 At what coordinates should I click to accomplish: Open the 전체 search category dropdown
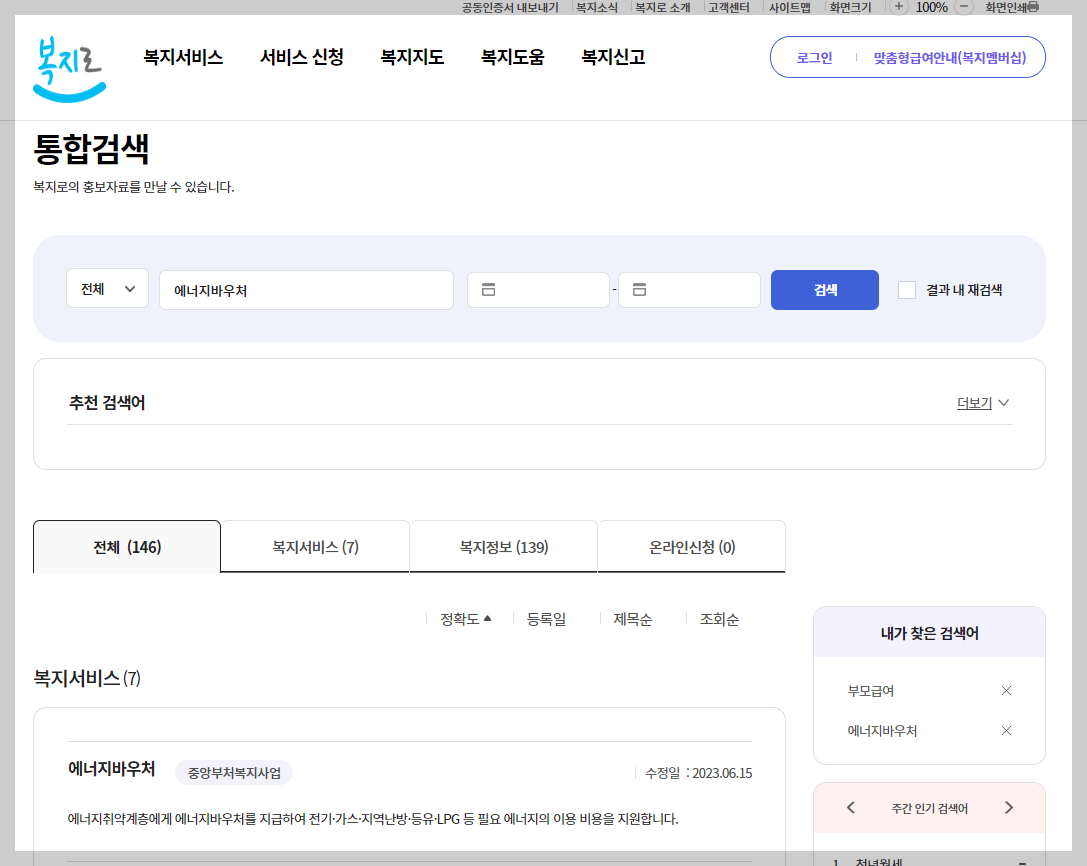pos(107,287)
